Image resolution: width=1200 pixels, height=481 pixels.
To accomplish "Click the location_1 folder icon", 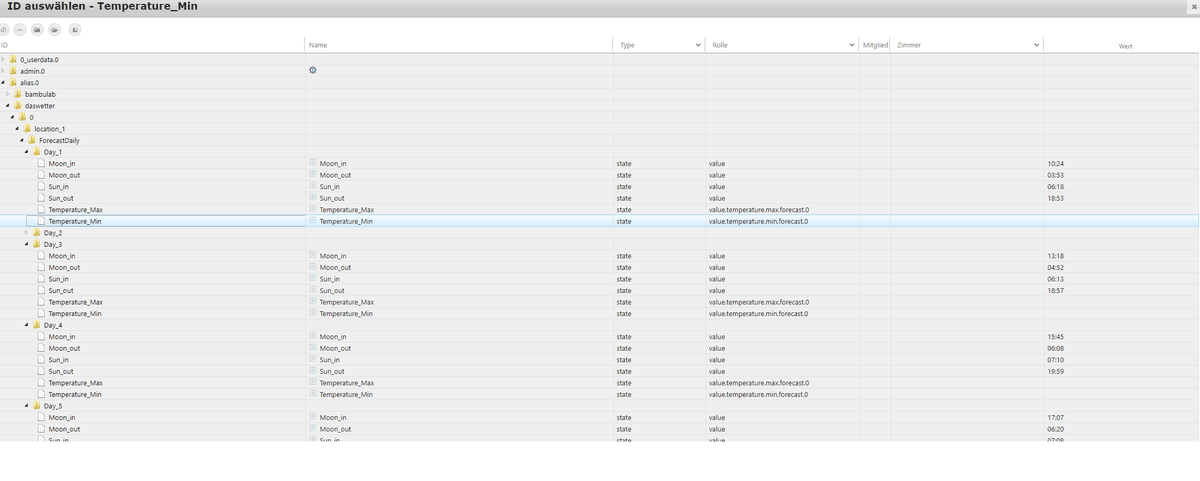I will [28, 129].
